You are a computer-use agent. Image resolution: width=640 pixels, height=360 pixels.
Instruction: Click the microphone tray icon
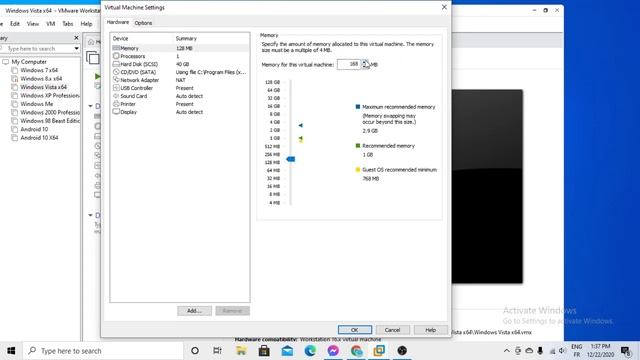tap(540, 351)
